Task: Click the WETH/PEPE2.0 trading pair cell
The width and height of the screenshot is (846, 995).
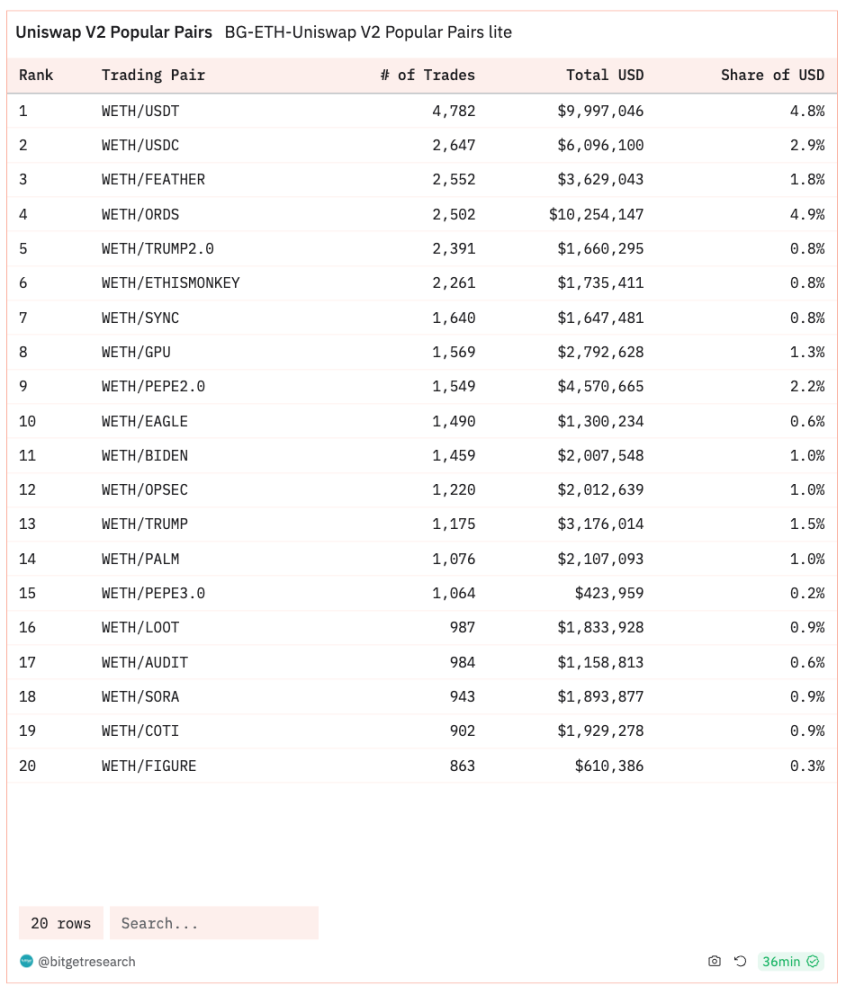Action: pyautogui.click(x=153, y=386)
